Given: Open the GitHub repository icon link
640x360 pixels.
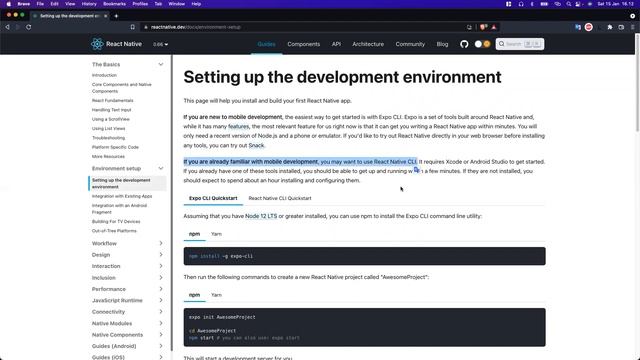Looking at the screenshot, I should pyautogui.click(x=464, y=44).
